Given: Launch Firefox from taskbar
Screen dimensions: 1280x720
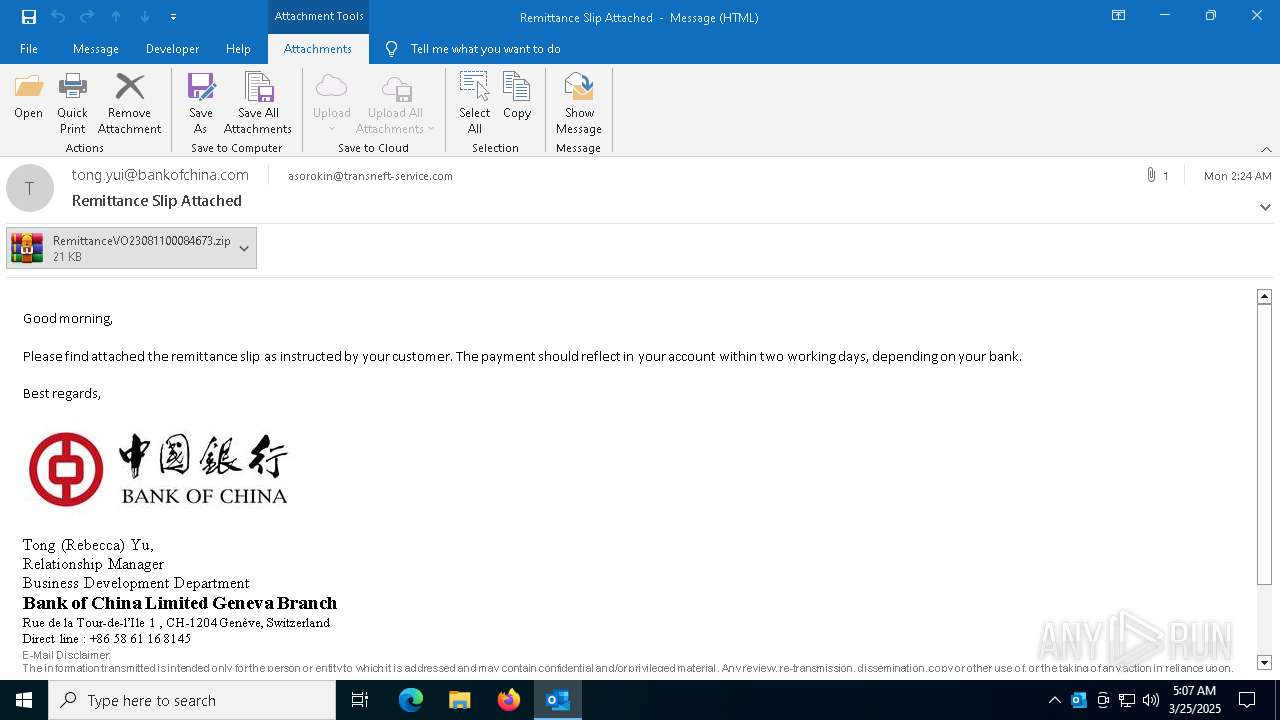Looking at the screenshot, I should [509, 700].
